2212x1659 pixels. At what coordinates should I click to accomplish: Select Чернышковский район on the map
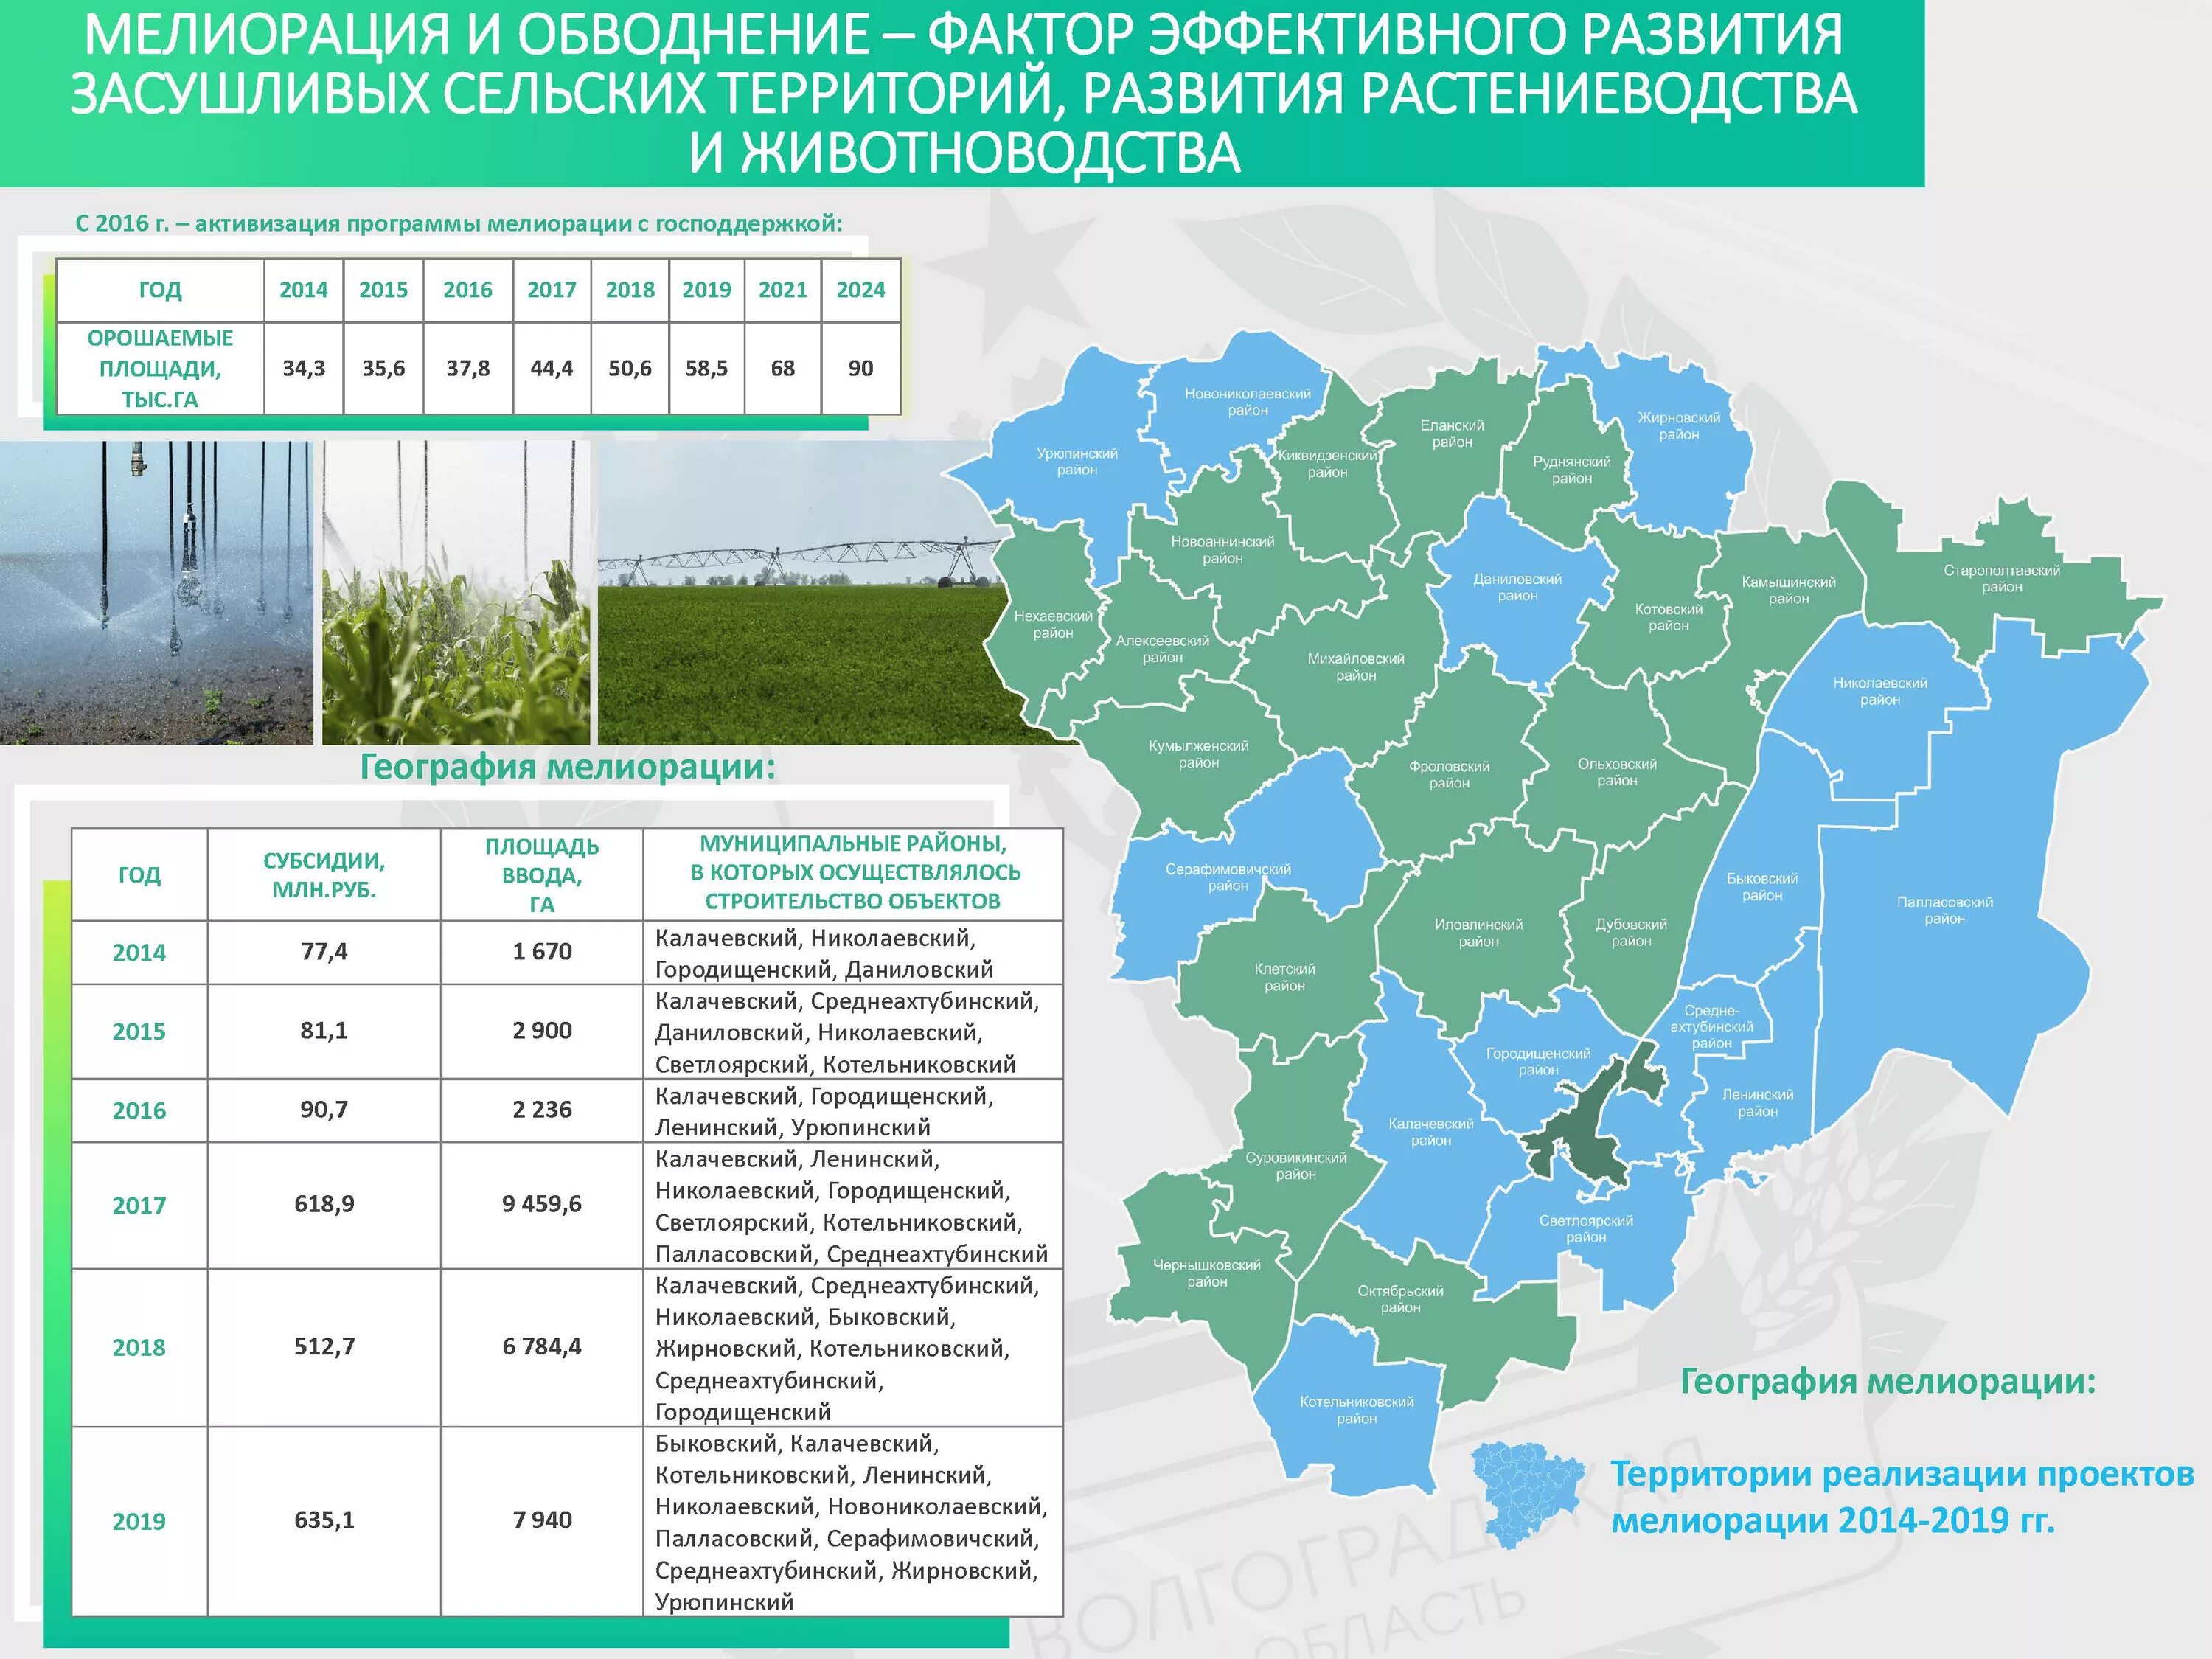pos(1207,1272)
